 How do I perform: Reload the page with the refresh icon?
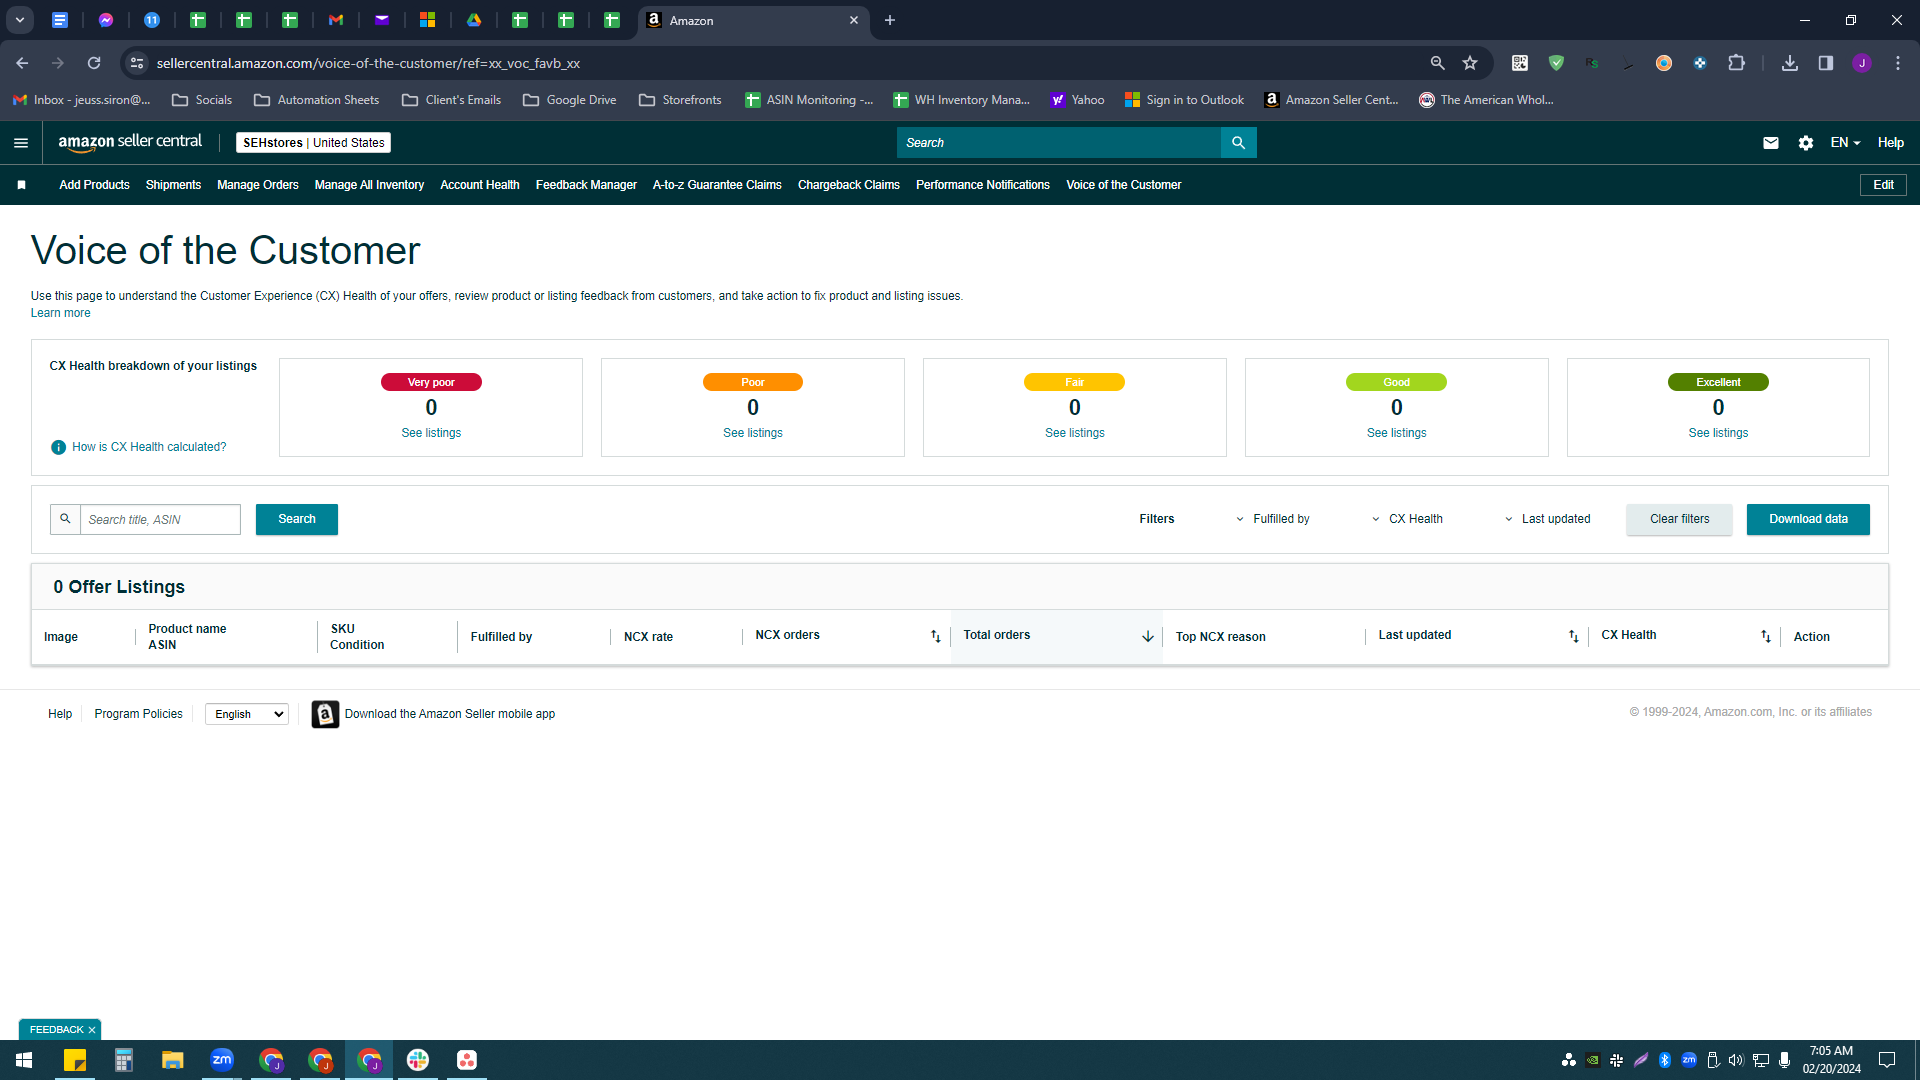click(94, 63)
